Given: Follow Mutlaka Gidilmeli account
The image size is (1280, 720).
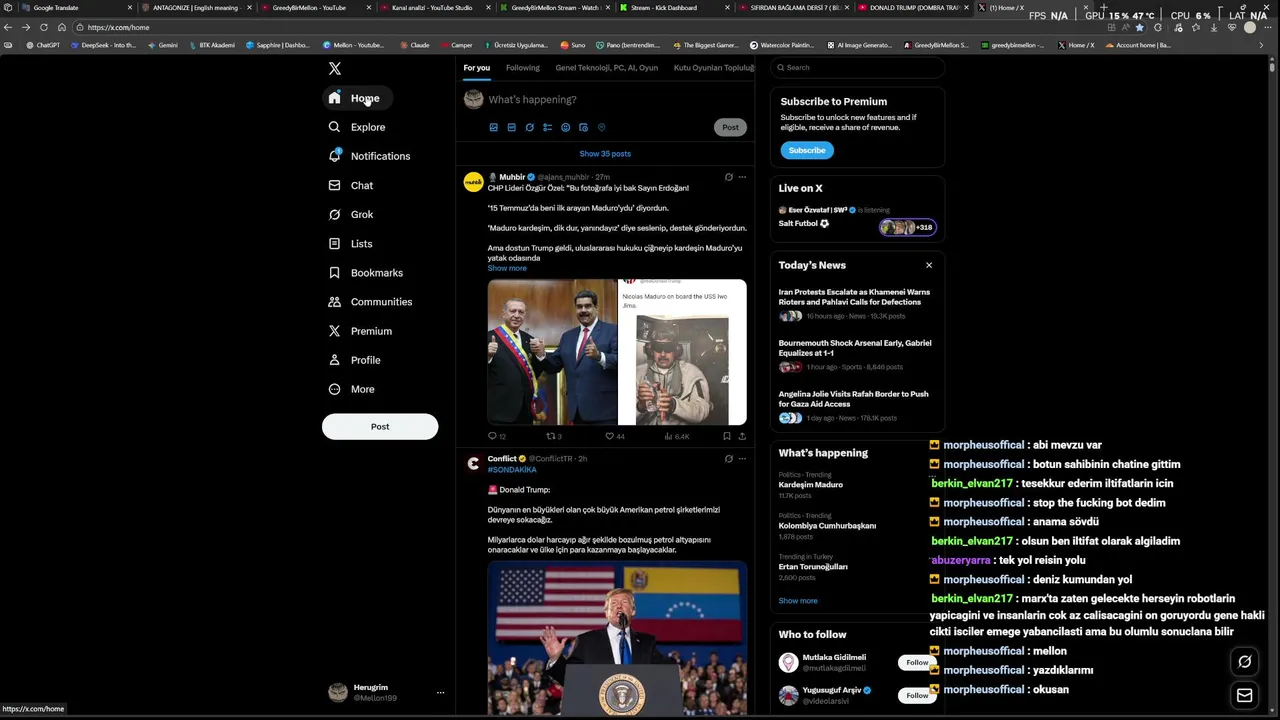Looking at the screenshot, I should coord(916,662).
